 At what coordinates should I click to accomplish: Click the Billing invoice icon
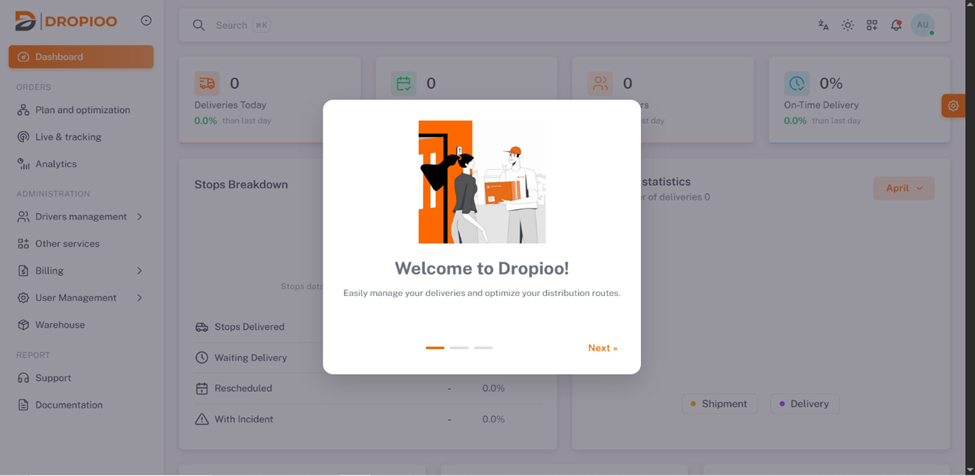point(24,271)
